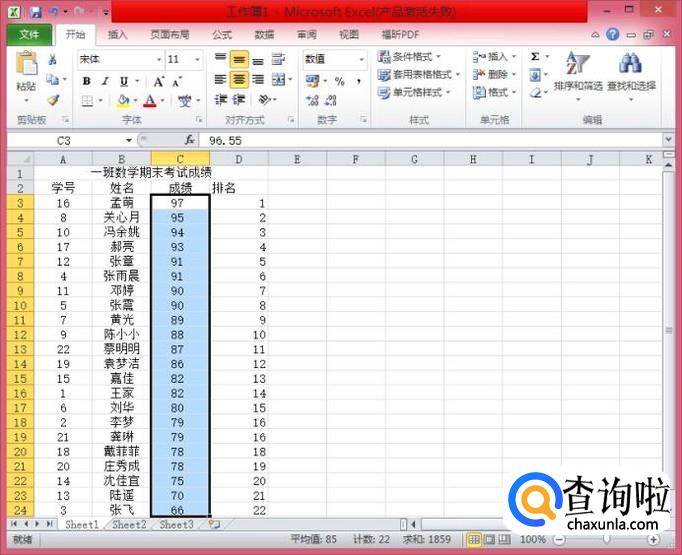Open the fill color dropdown arrow
Image resolution: width=682 pixels, height=555 pixels.
(x=136, y=101)
